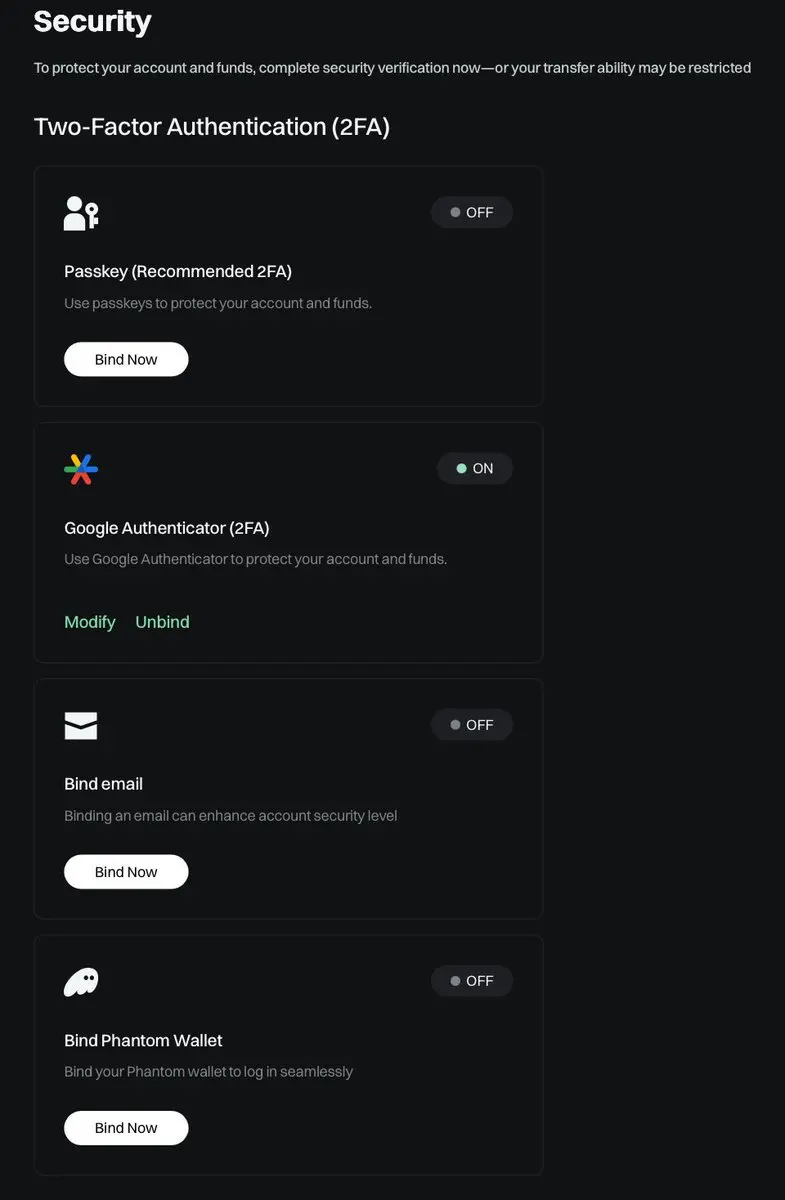Toggle the Google Authenticator ON status badge
Viewport: 785px width, 1200px height.
pyautogui.click(x=475, y=468)
